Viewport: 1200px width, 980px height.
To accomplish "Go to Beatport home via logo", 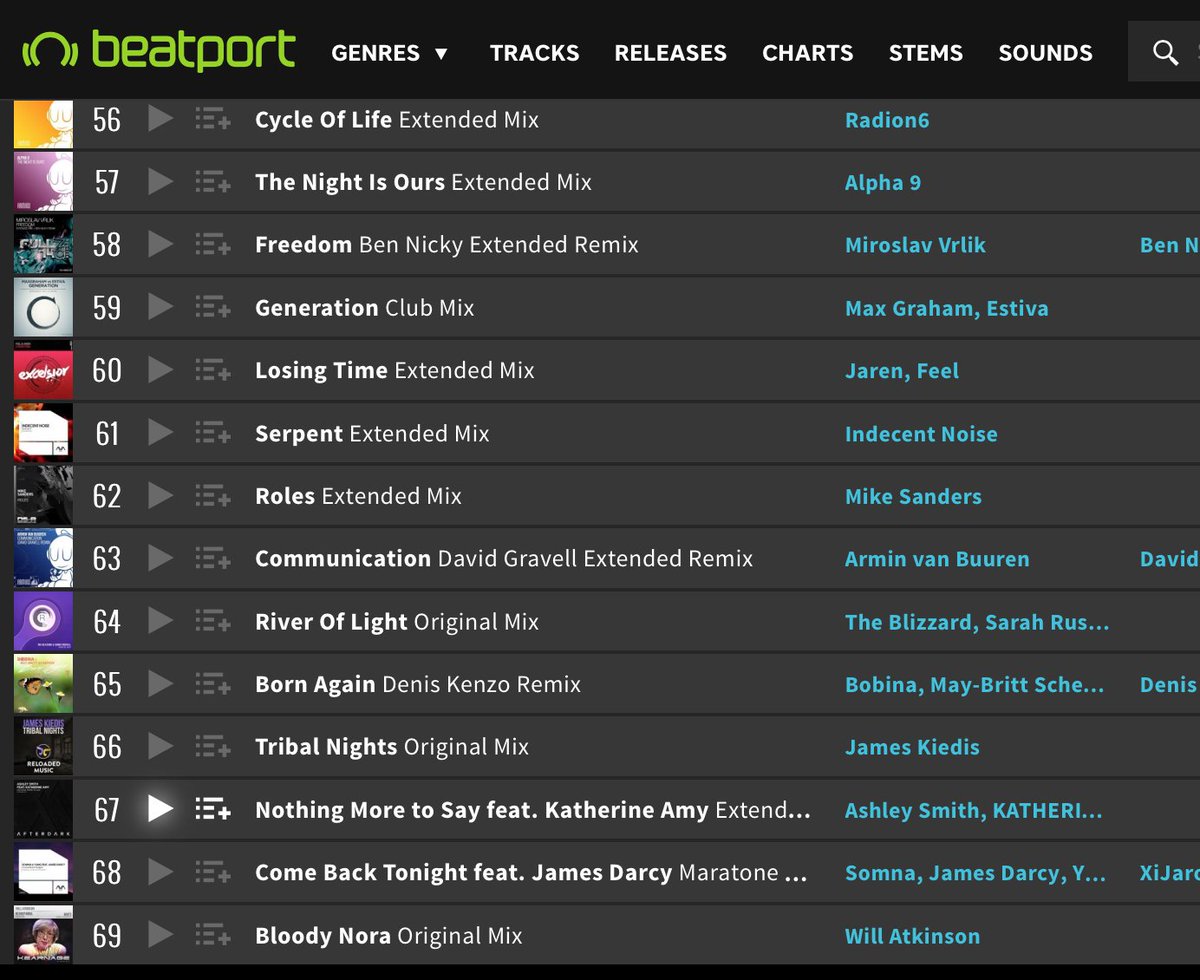I will [x=159, y=50].
